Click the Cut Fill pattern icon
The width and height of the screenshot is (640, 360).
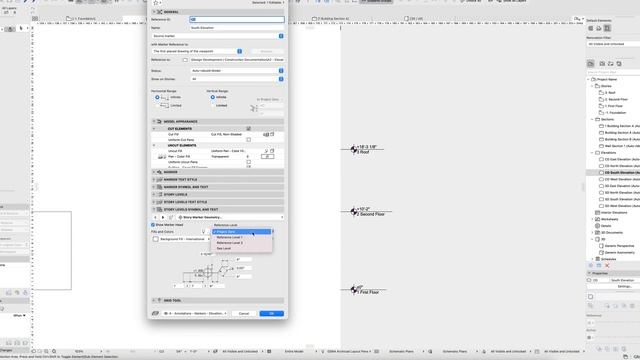point(266,134)
